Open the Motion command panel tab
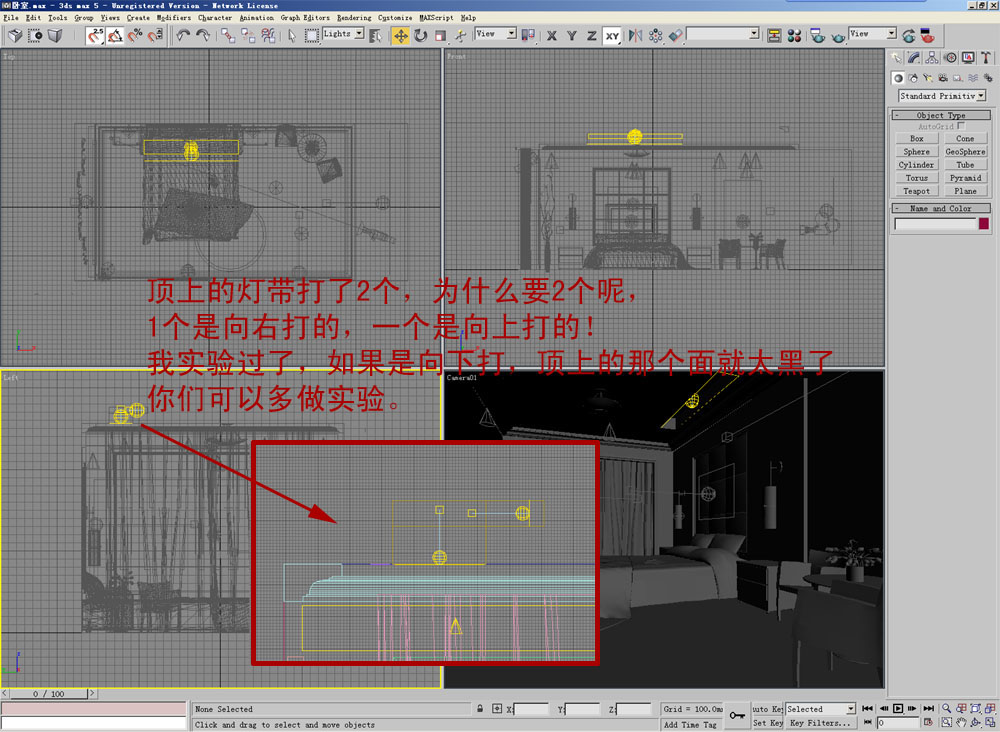 pos(950,58)
